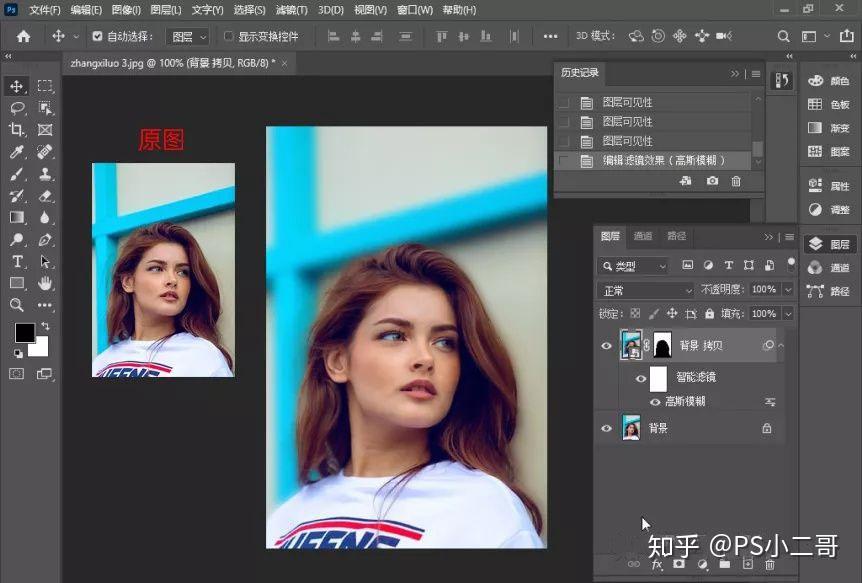Toggle visibility of 高斯模糊 filter
Image resolution: width=862 pixels, height=583 pixels.
656,401
